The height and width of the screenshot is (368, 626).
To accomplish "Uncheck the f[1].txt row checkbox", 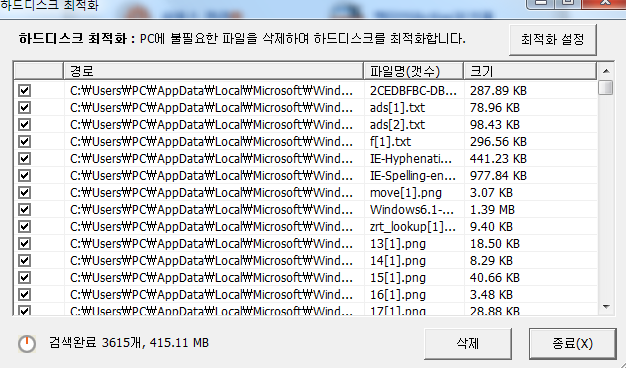I will 24,142.
